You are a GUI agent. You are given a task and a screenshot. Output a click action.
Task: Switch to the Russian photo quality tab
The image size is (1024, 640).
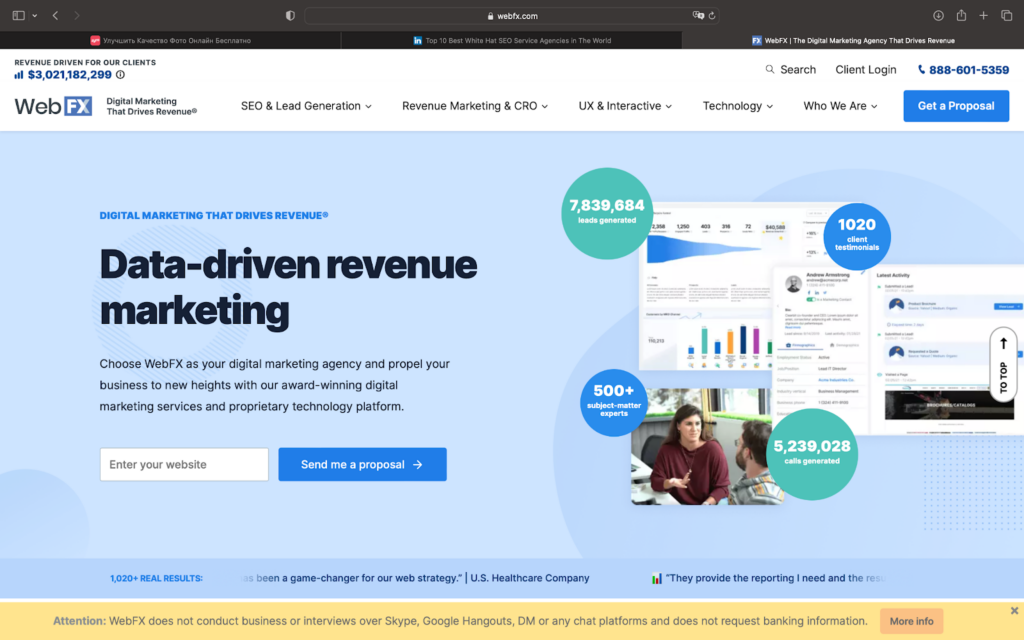(170, 40)
